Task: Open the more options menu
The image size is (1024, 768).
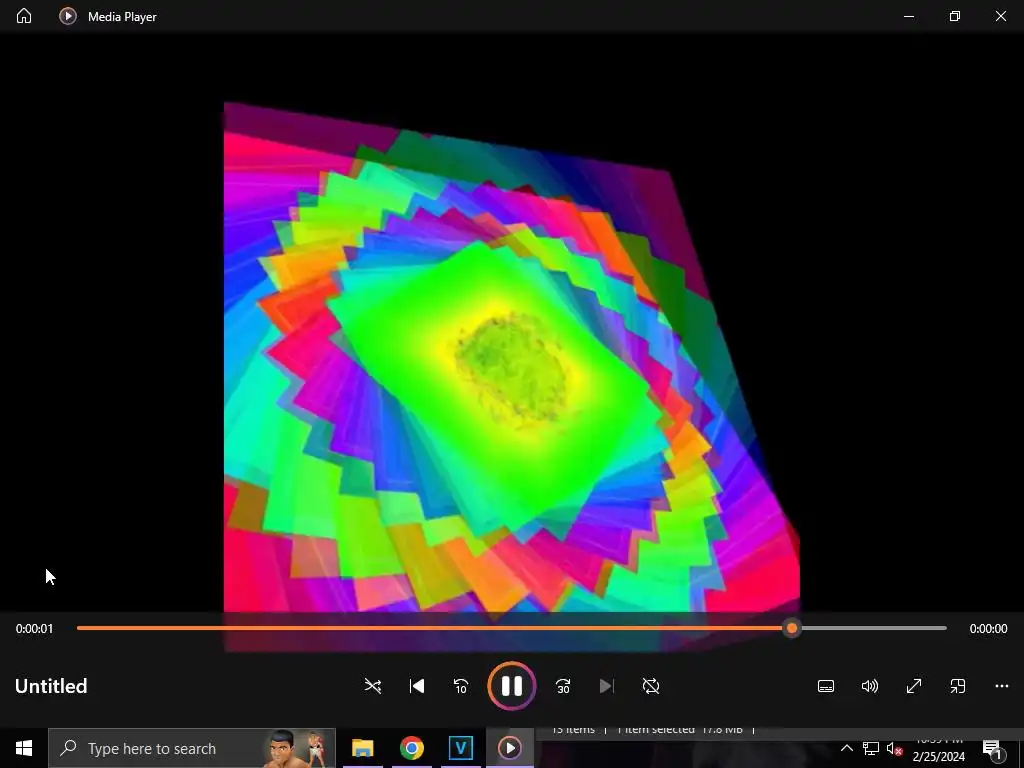Action: tap(1002, 686)
